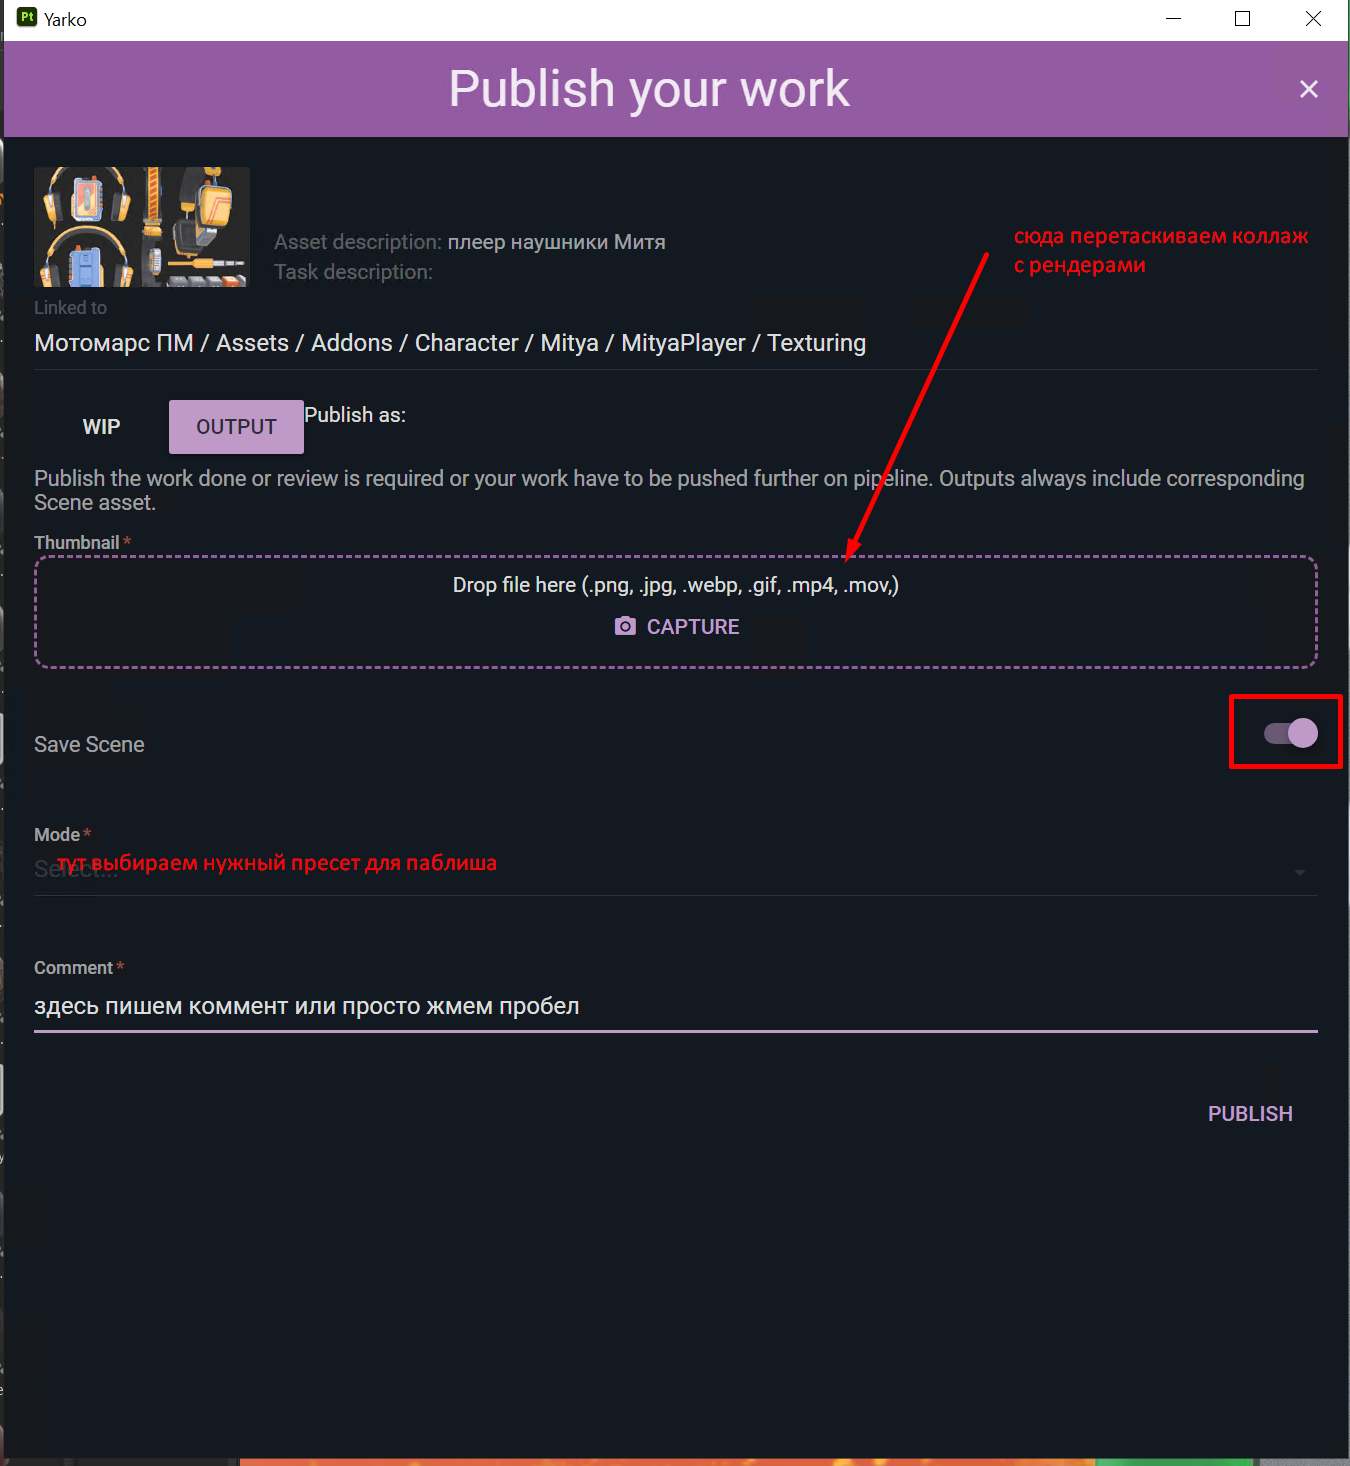The image size is (1350, 1466).
Task: Click the camera icon beside CAPTURE
Action: click(625, 626)
